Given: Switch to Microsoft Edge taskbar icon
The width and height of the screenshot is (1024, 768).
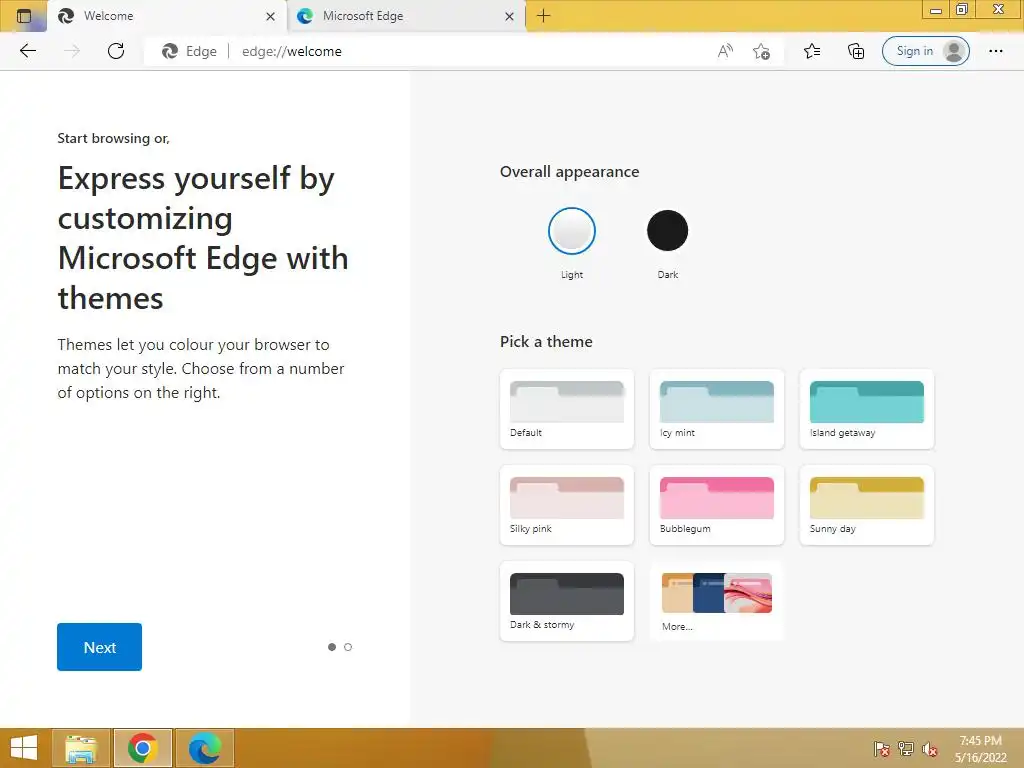Looking at the screenshot, I should tap(204, 748).
